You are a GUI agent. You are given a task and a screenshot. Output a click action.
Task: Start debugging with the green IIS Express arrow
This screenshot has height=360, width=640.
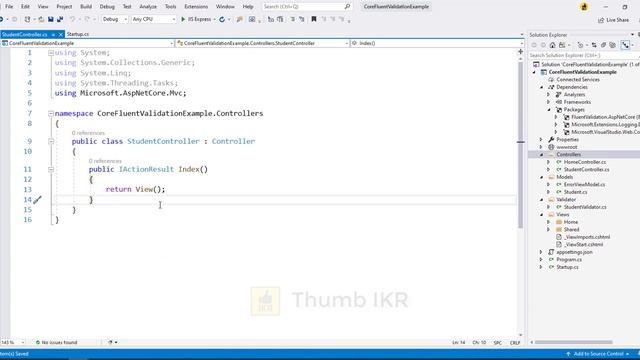(x=183, y=19)
